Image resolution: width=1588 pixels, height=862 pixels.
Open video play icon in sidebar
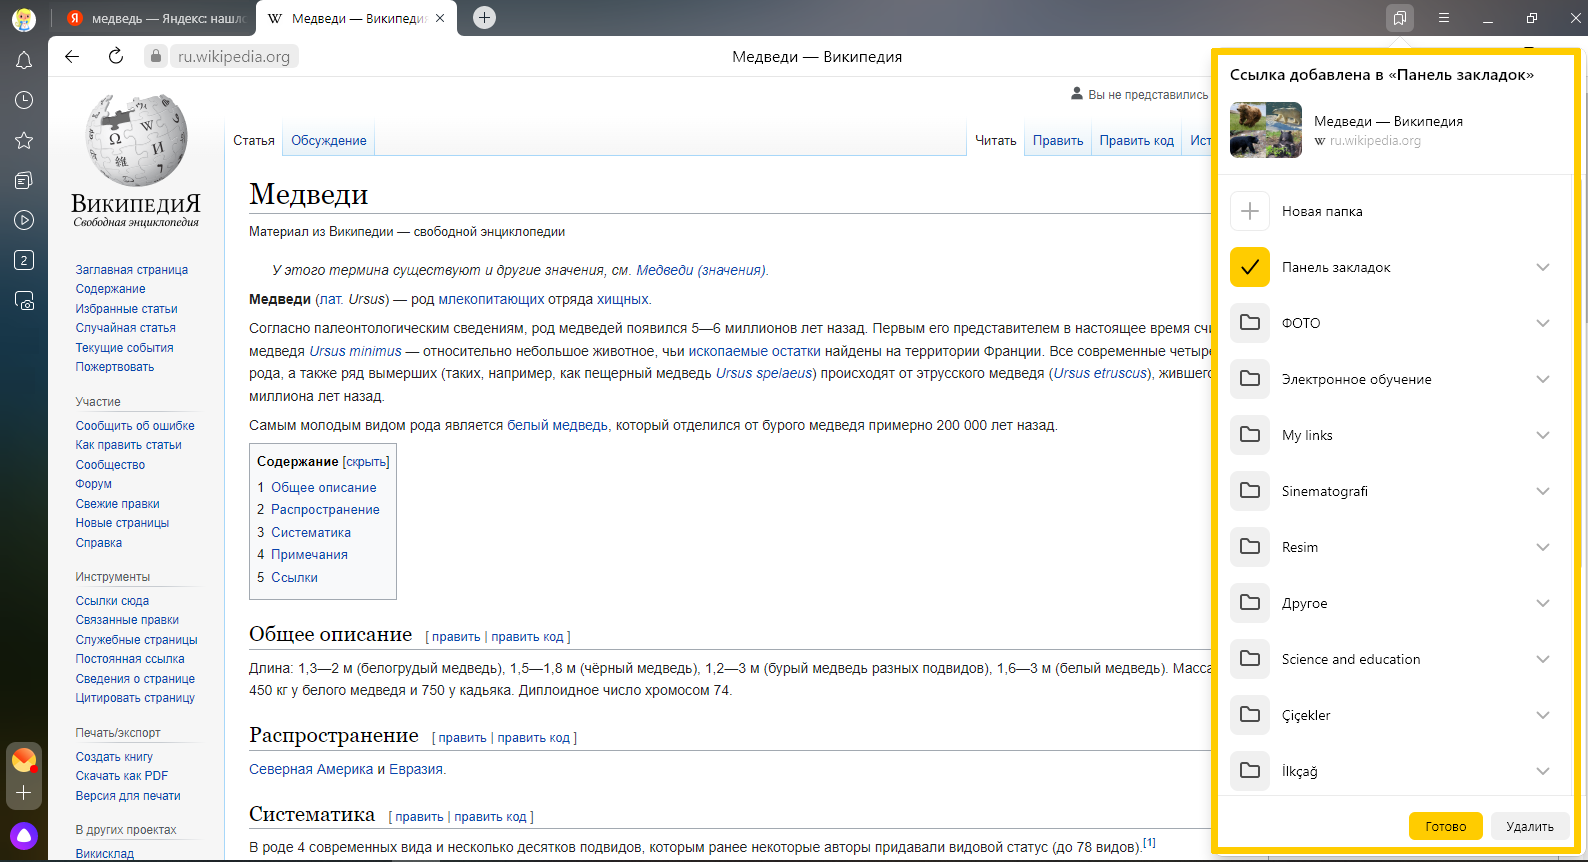pyautogui.click(x=24, y=220)
